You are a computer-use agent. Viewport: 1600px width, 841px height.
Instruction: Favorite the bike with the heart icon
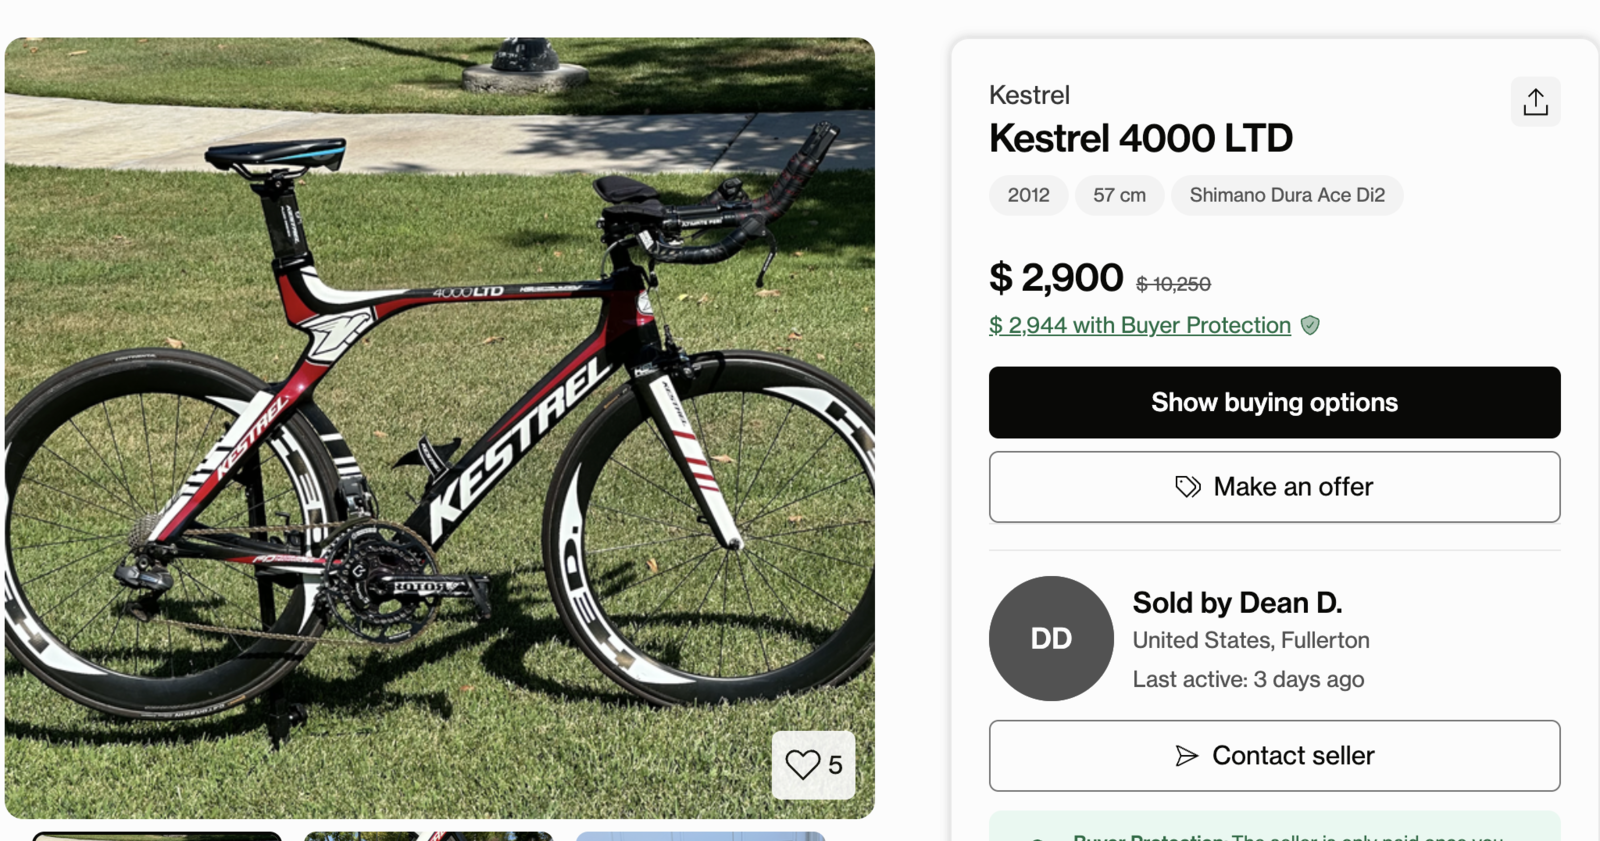(803, 765)
